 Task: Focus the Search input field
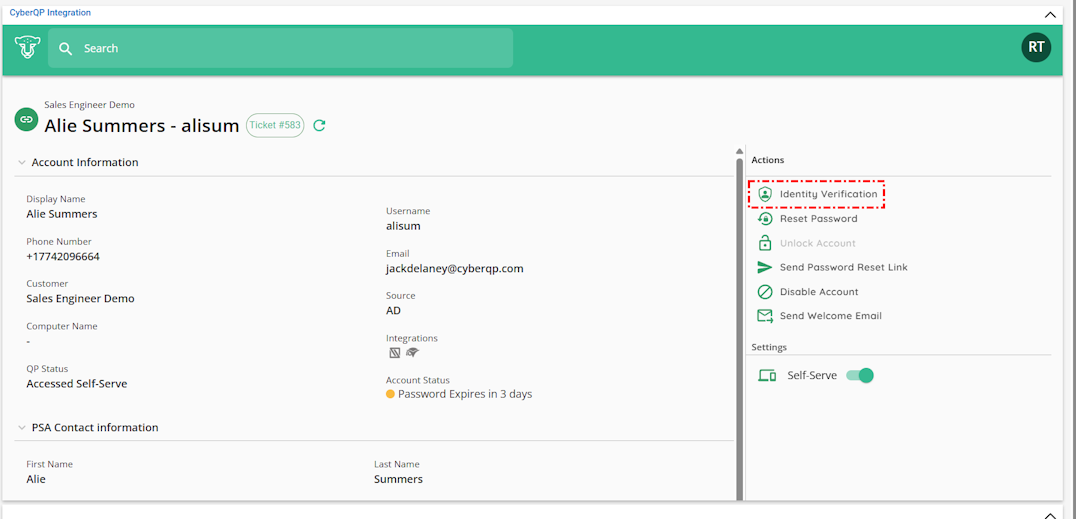point(281,48)
